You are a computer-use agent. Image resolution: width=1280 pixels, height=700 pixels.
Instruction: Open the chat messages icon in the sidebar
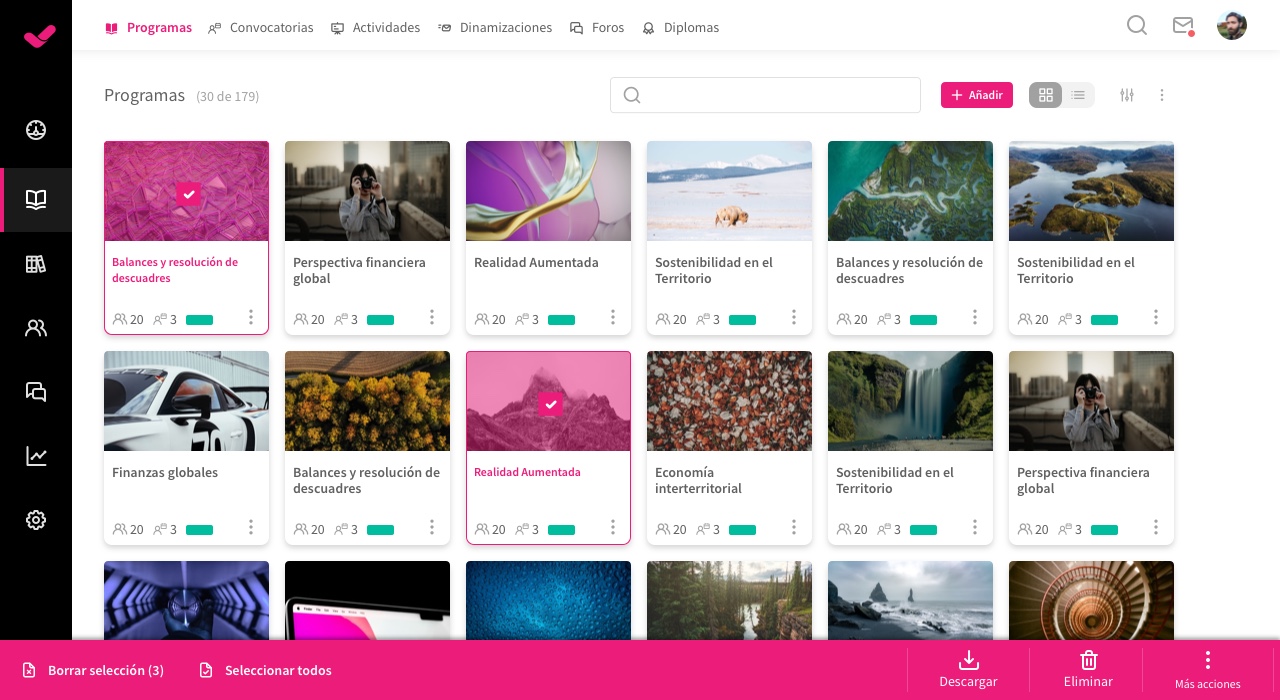pos(36,392)
